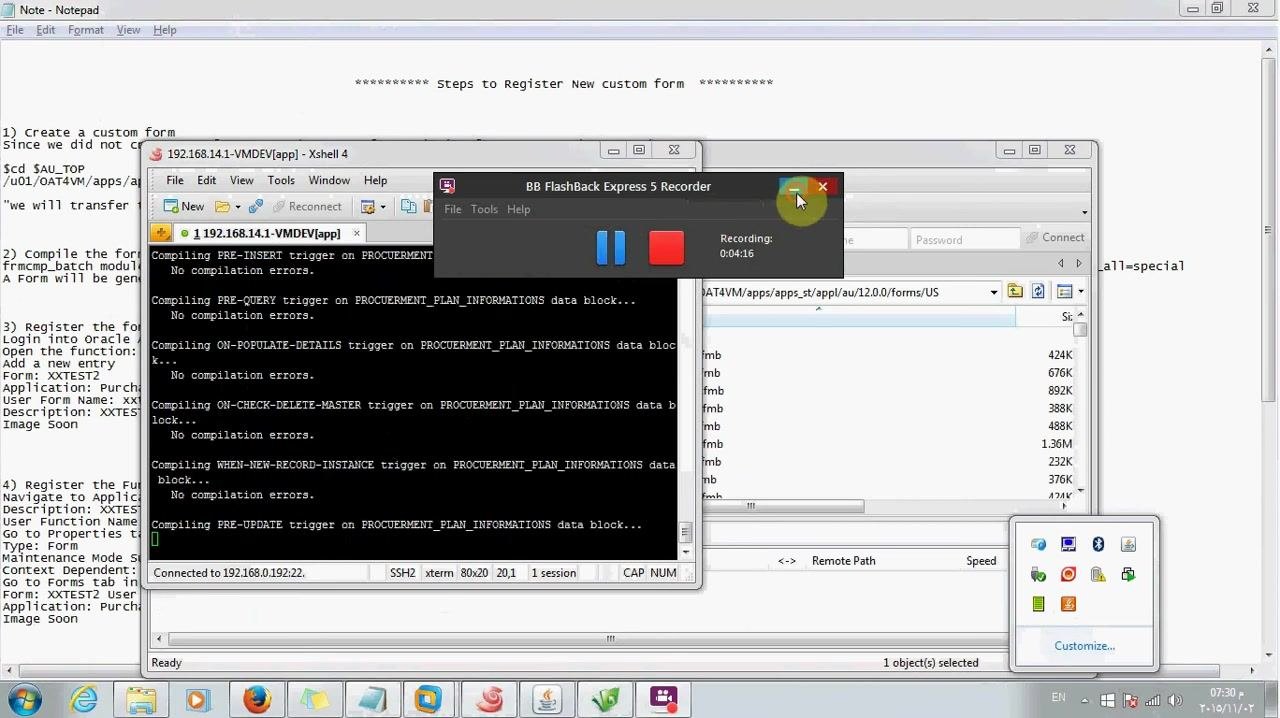The width and height of the screenshot is (1280, 718).
Task: Expand the view mode dropdown arrow
Action: 1080,292
